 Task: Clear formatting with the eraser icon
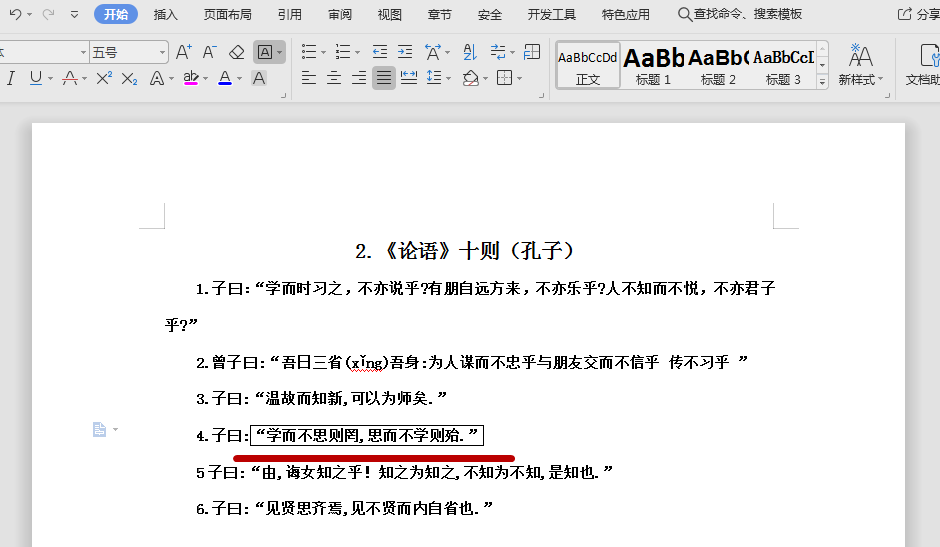236,52
